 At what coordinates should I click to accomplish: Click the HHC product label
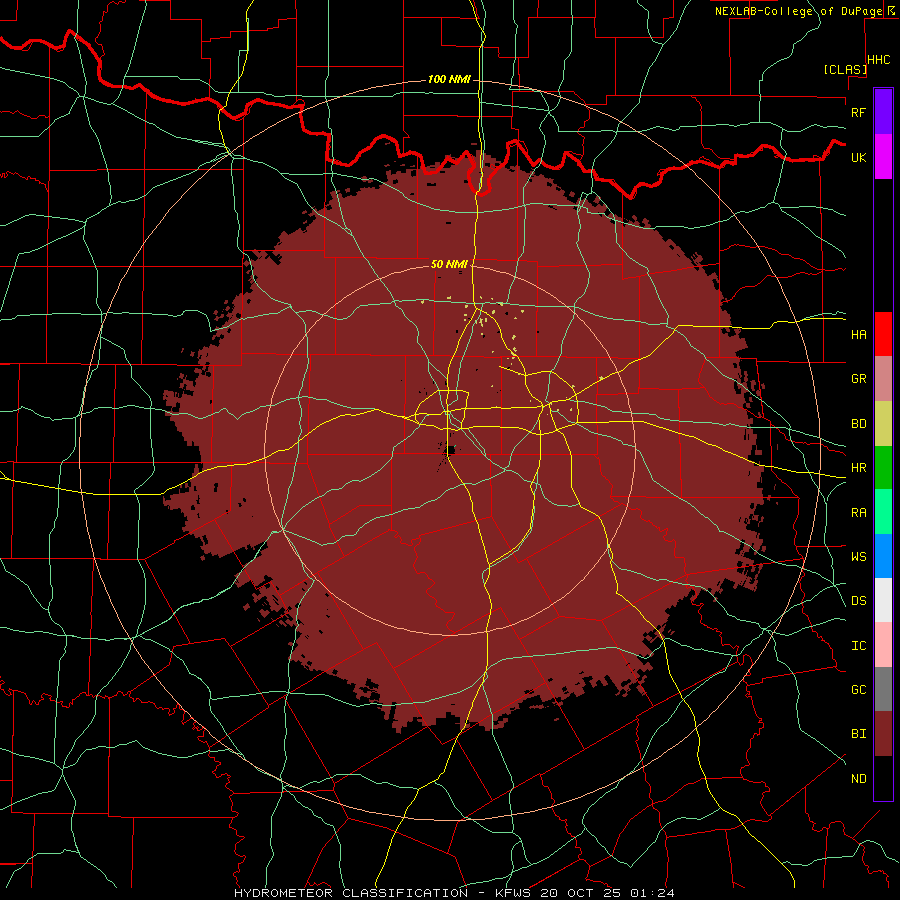click(x=879, y=60)
